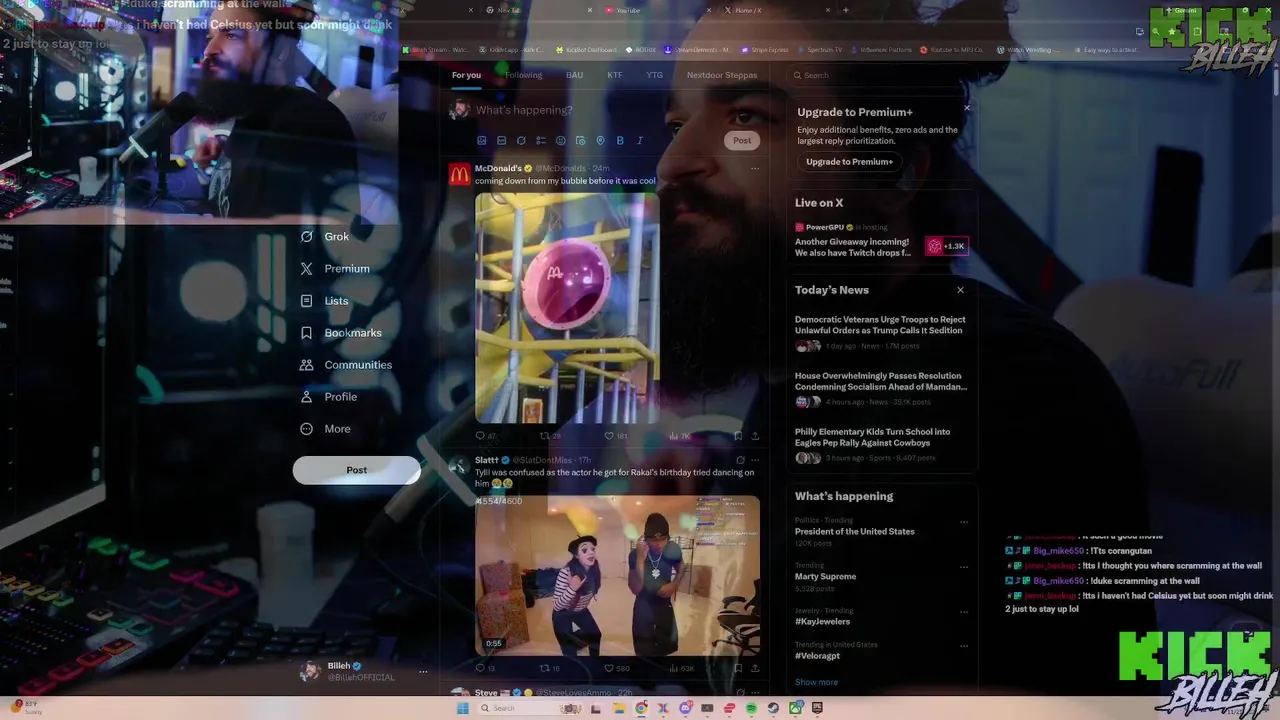Reply to the Slattt post
Viewport: 1280px width, 720px height.
(x=486, y=668)
